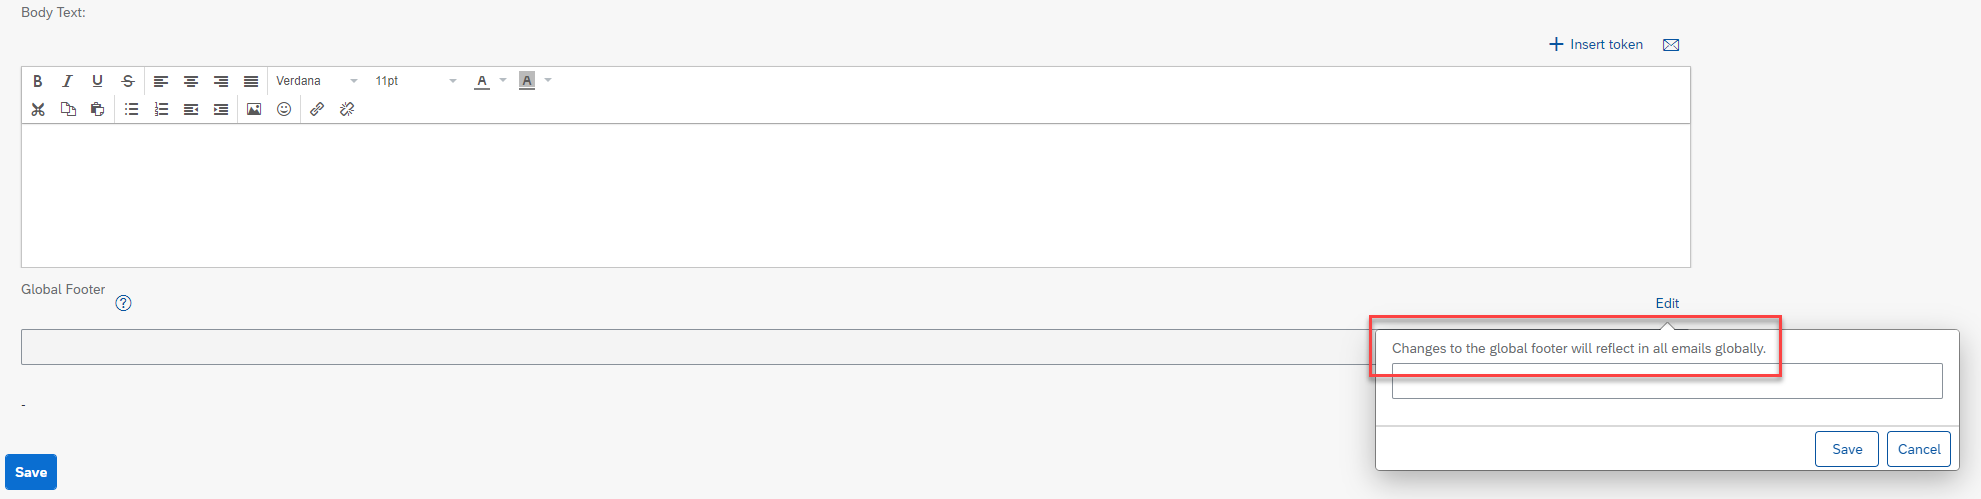Insert an image into body
Screen dimensions: 1981x499
(254, 109)
